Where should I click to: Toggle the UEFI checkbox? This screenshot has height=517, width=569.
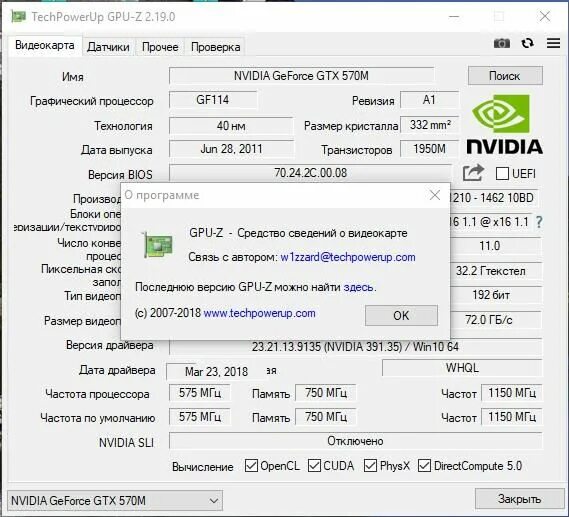point(502,173)
